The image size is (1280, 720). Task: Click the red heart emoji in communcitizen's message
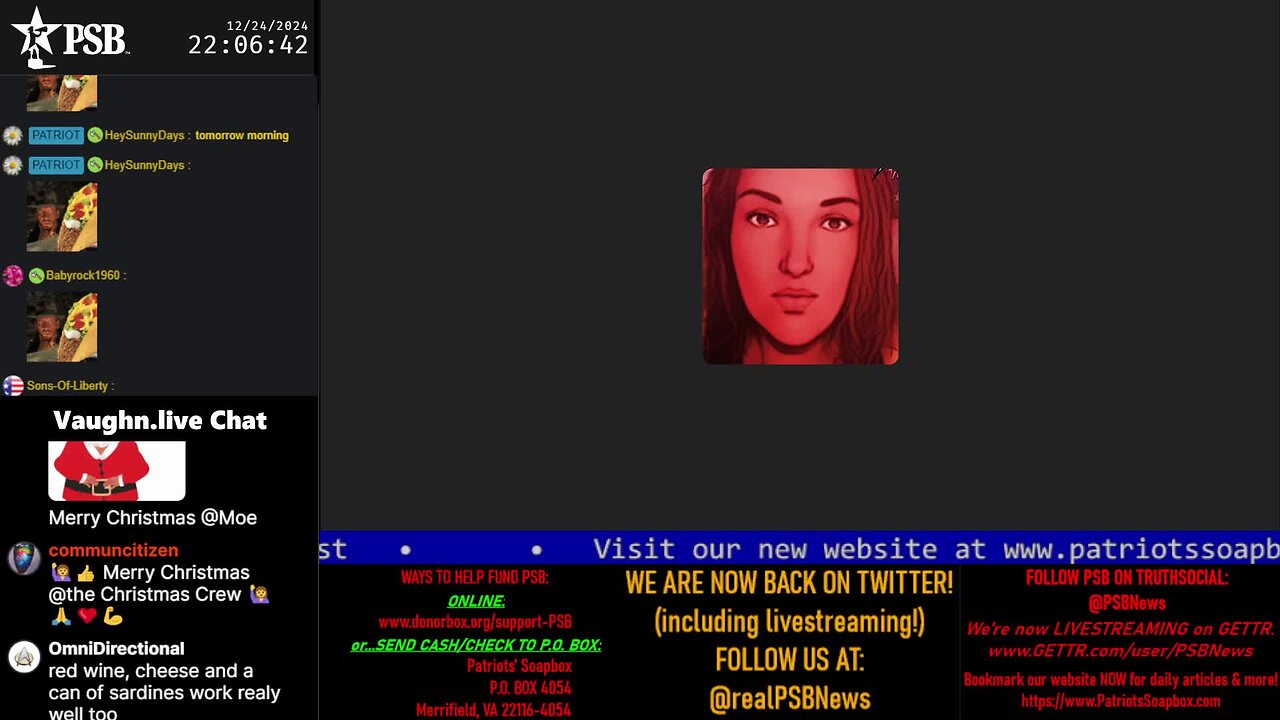(x=87, y=616)
